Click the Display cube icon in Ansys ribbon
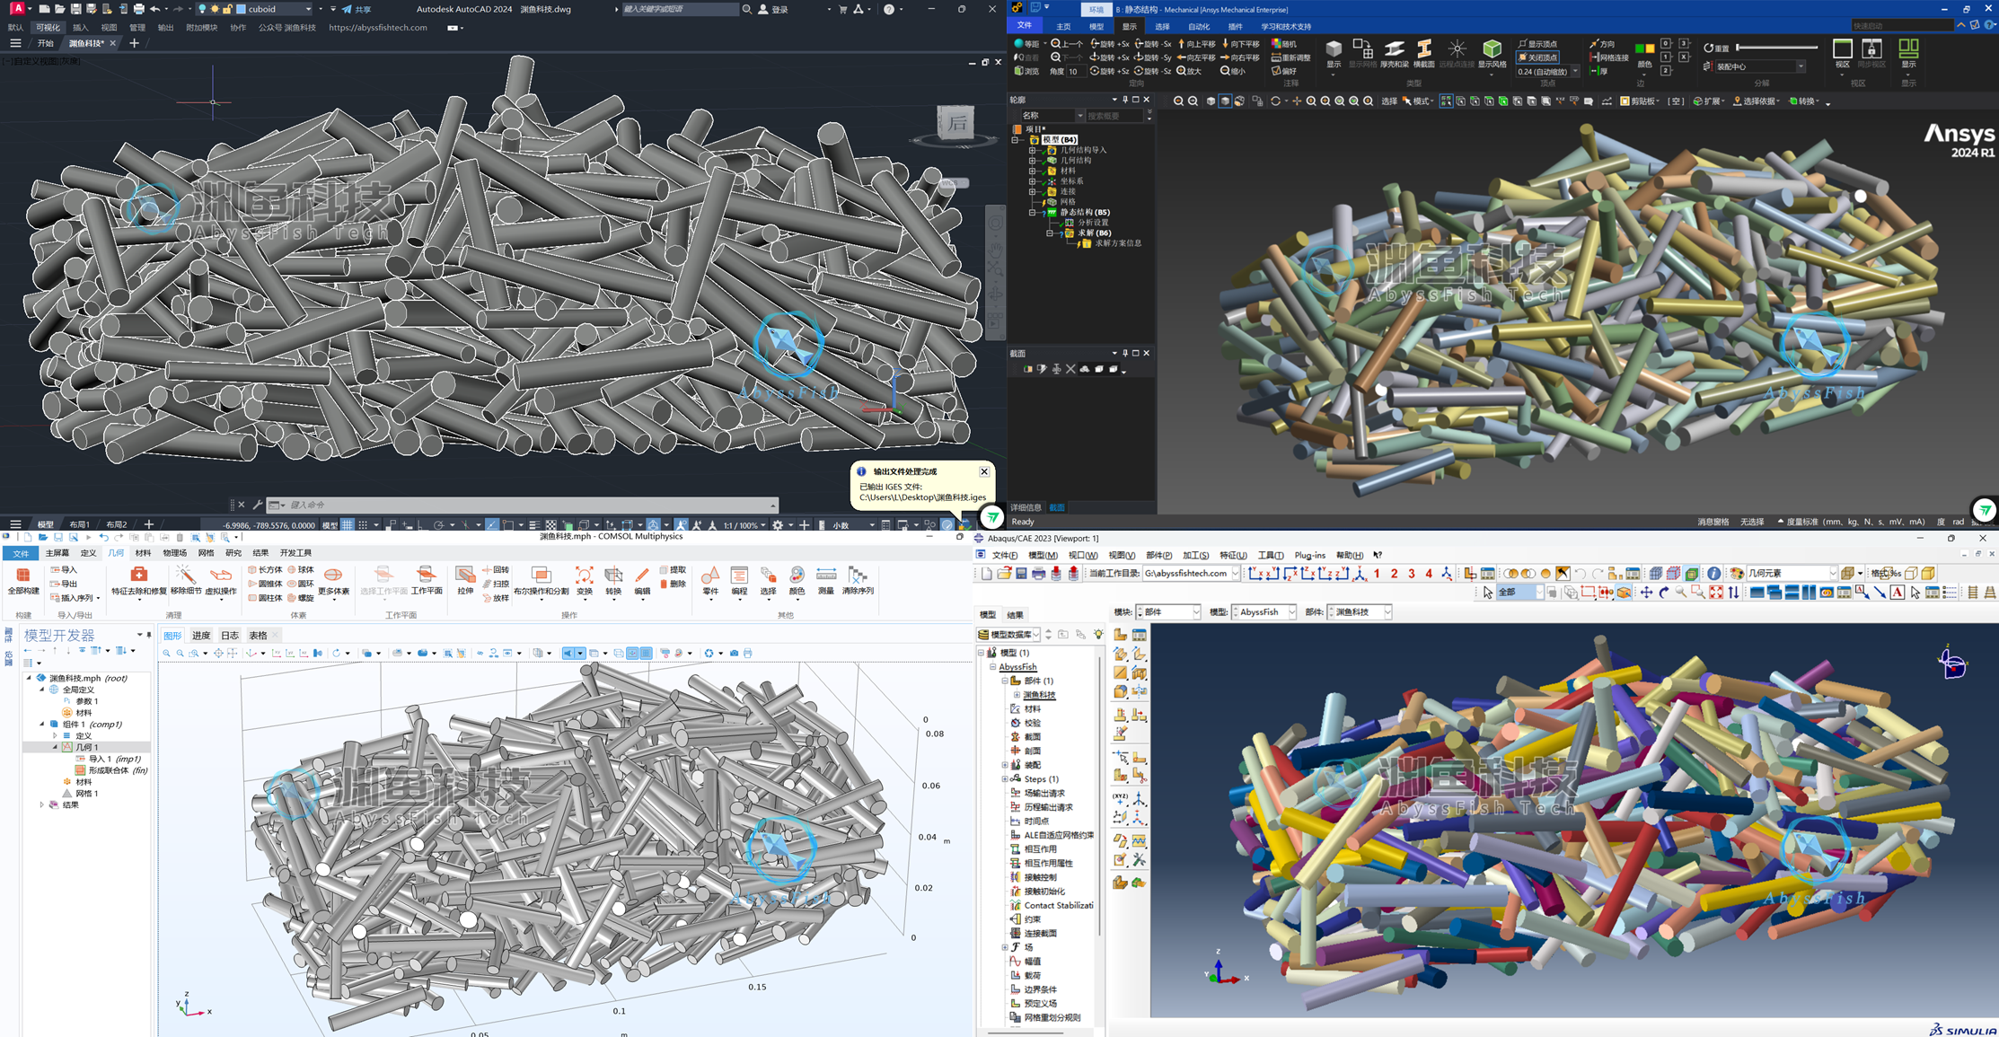 click(x=1334, y=49)
